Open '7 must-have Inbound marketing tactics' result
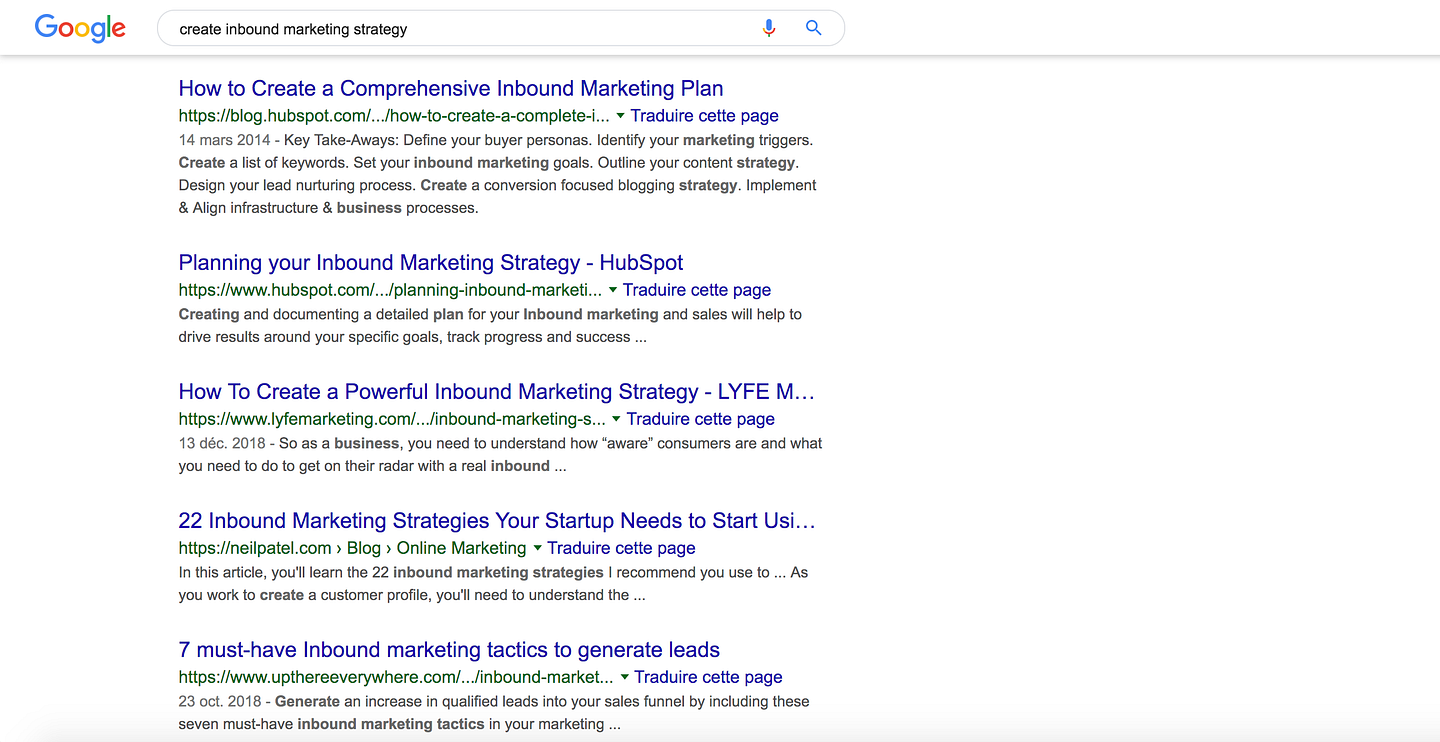This screenshot has height=742, width=1440. 449,650
